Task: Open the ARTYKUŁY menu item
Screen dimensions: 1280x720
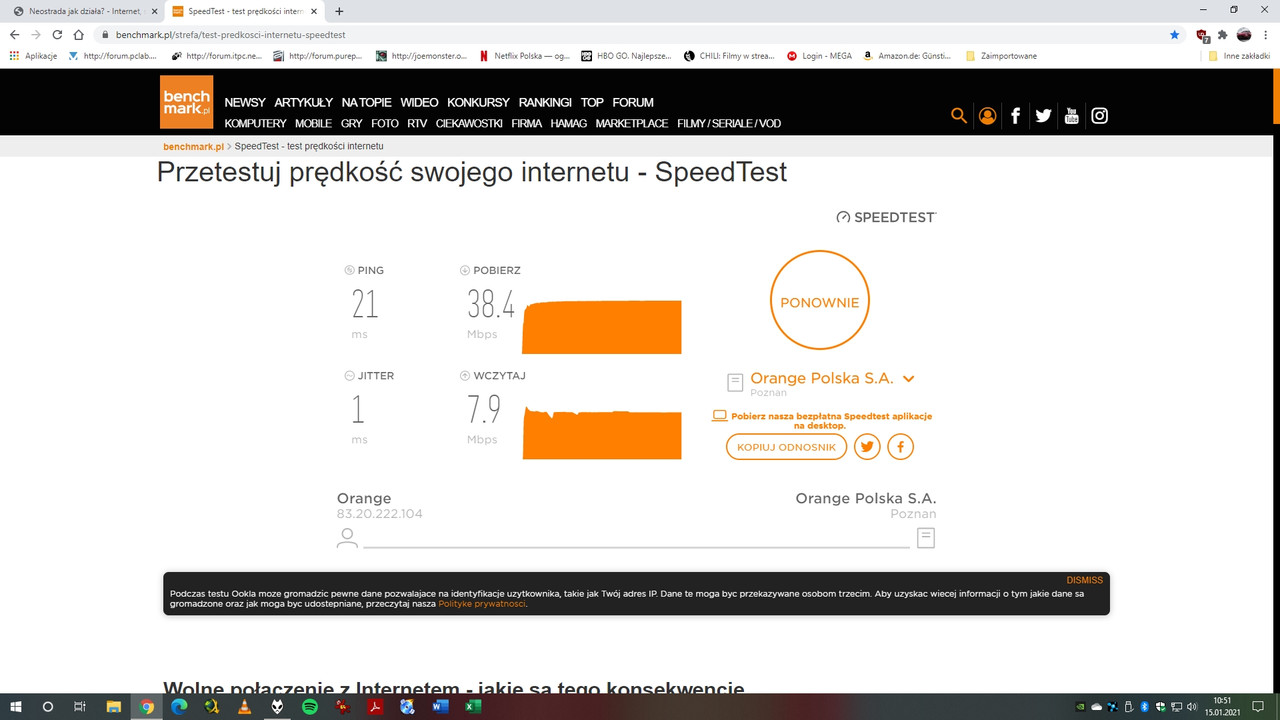Action: 304,102
